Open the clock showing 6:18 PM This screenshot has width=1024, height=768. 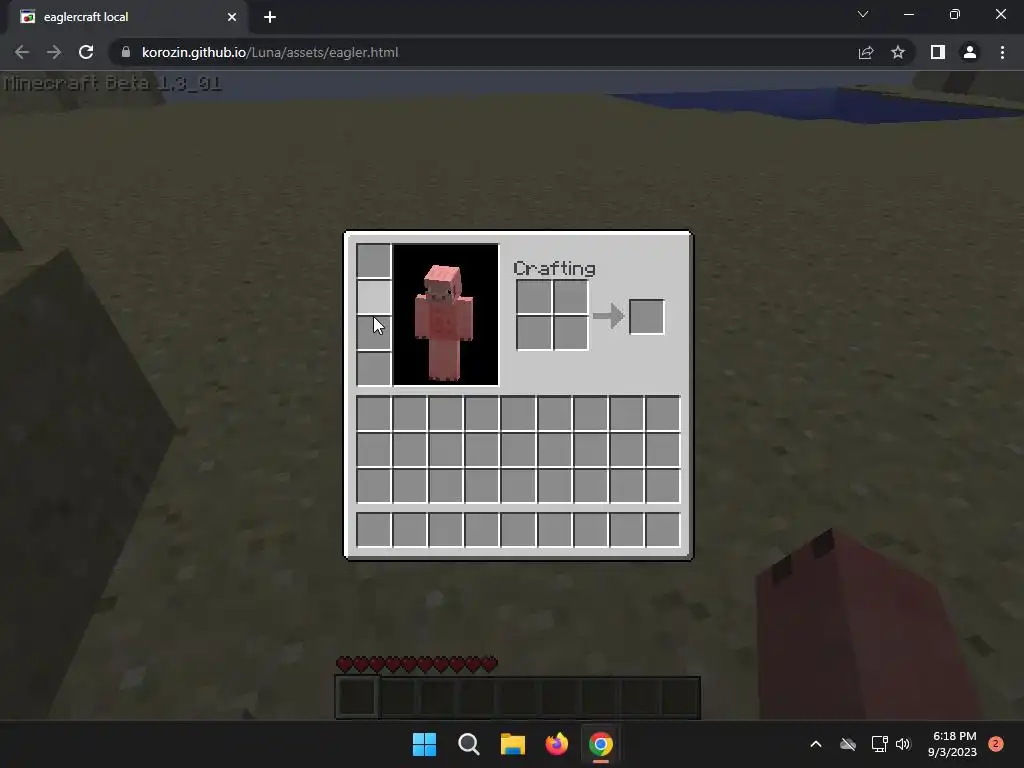952,744
